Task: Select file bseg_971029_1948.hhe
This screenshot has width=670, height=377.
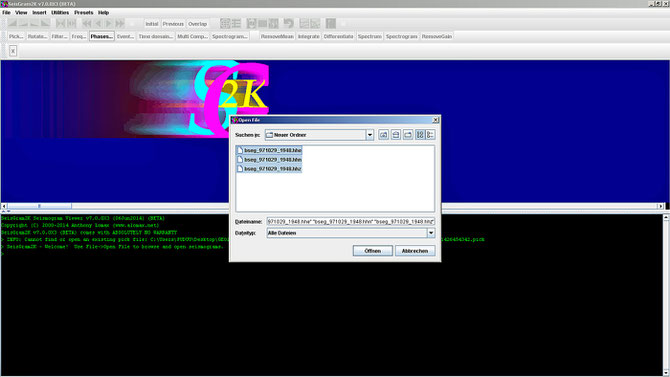Action: tap(269, 150)
